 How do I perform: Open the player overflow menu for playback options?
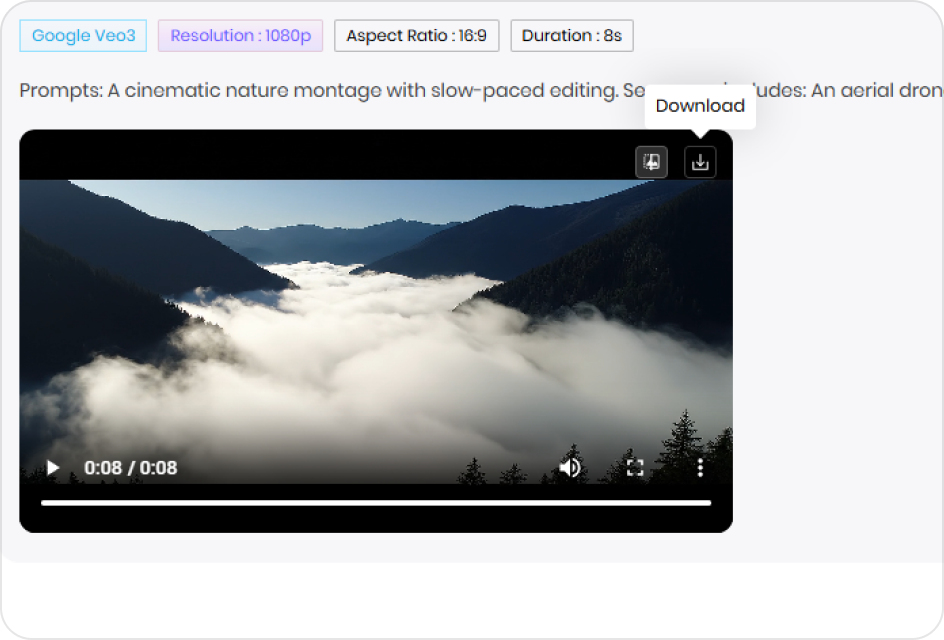[x=700, y=467]
